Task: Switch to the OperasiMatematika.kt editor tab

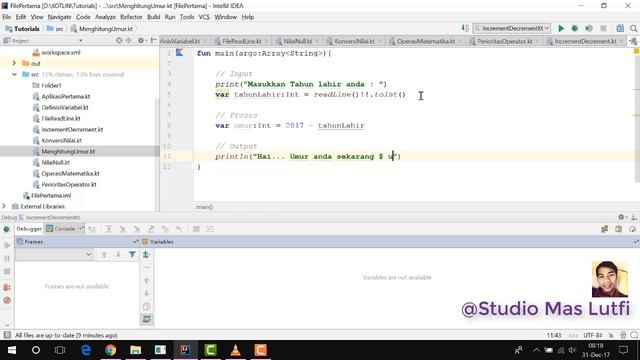Action: tap(425, 41)
